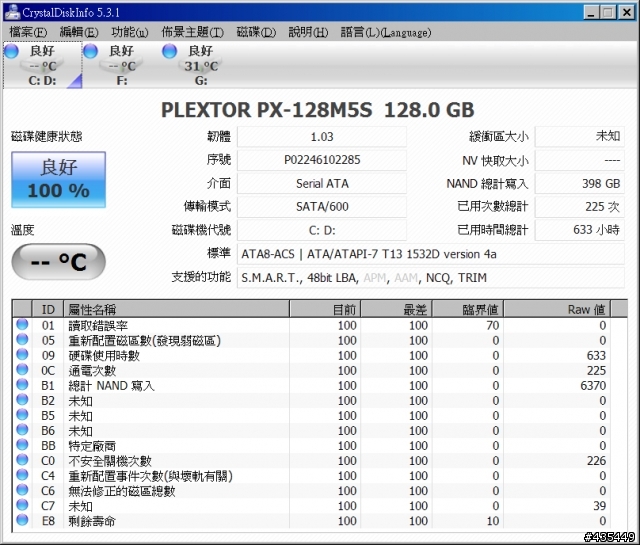Click blue status dot of attribute B2
The height and width of the screenshot is (545, 640).
[x=22, y=400]
